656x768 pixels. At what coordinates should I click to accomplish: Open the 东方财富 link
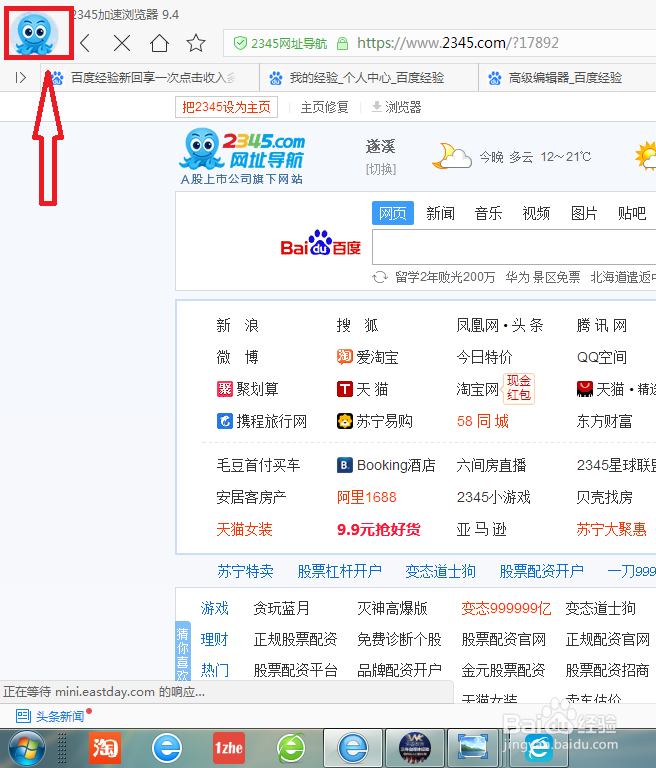click(x=604, y=421)
